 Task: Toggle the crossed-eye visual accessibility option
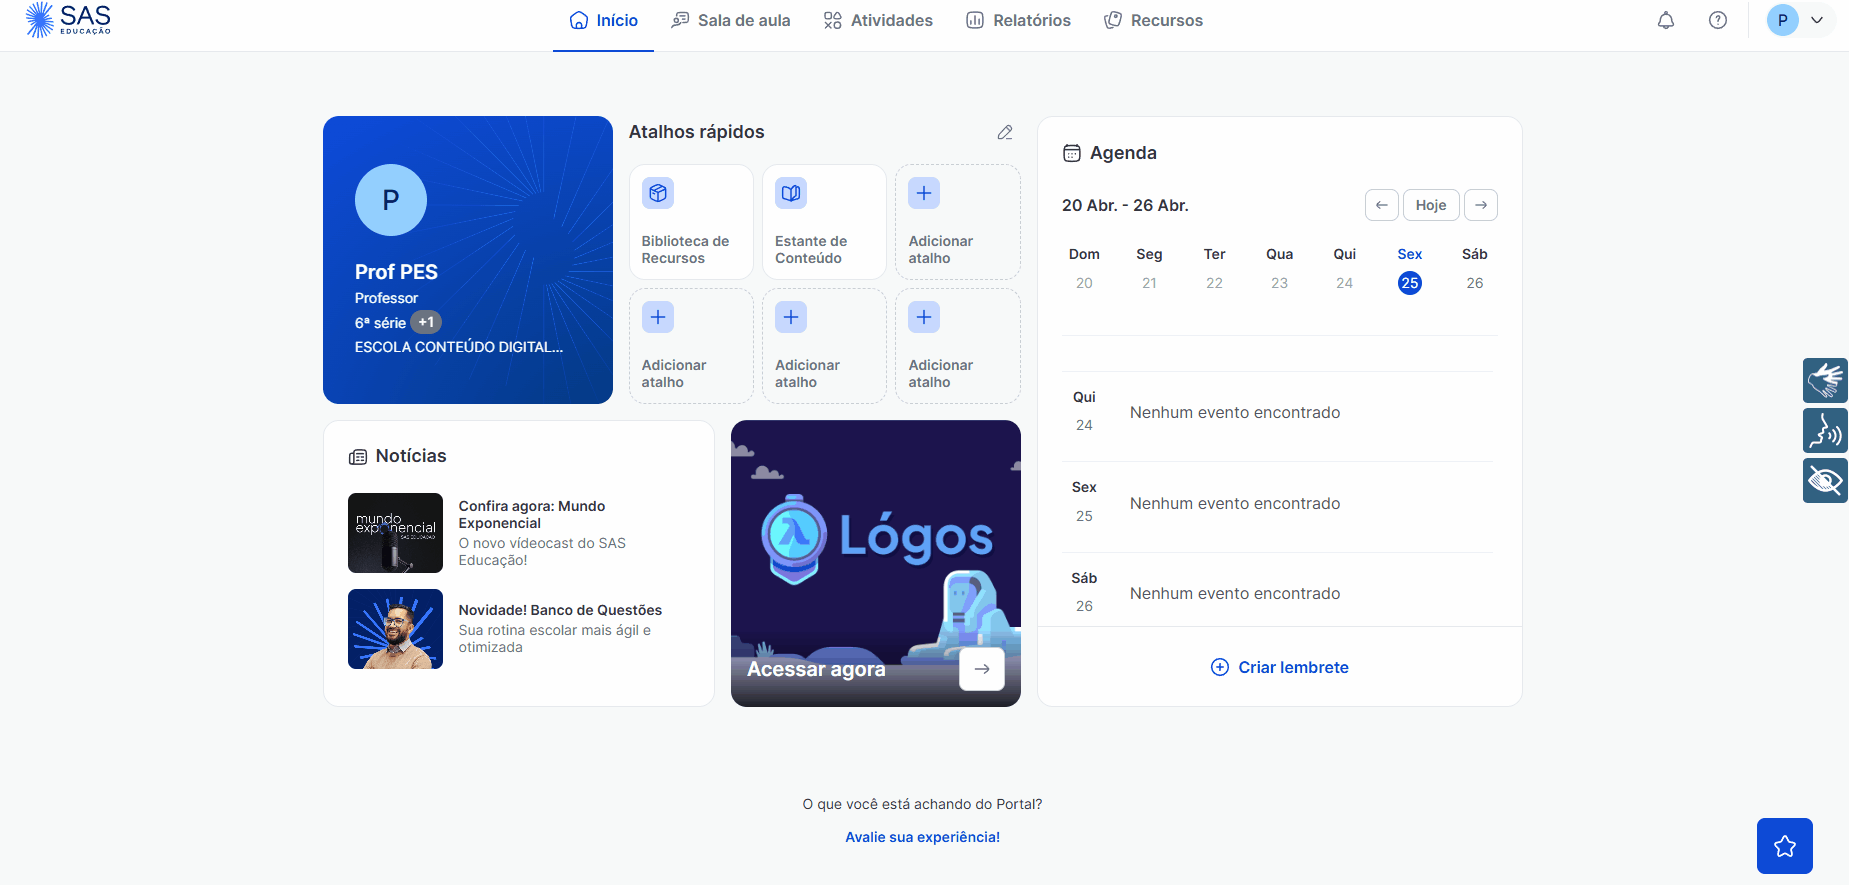pos(1824,481)
